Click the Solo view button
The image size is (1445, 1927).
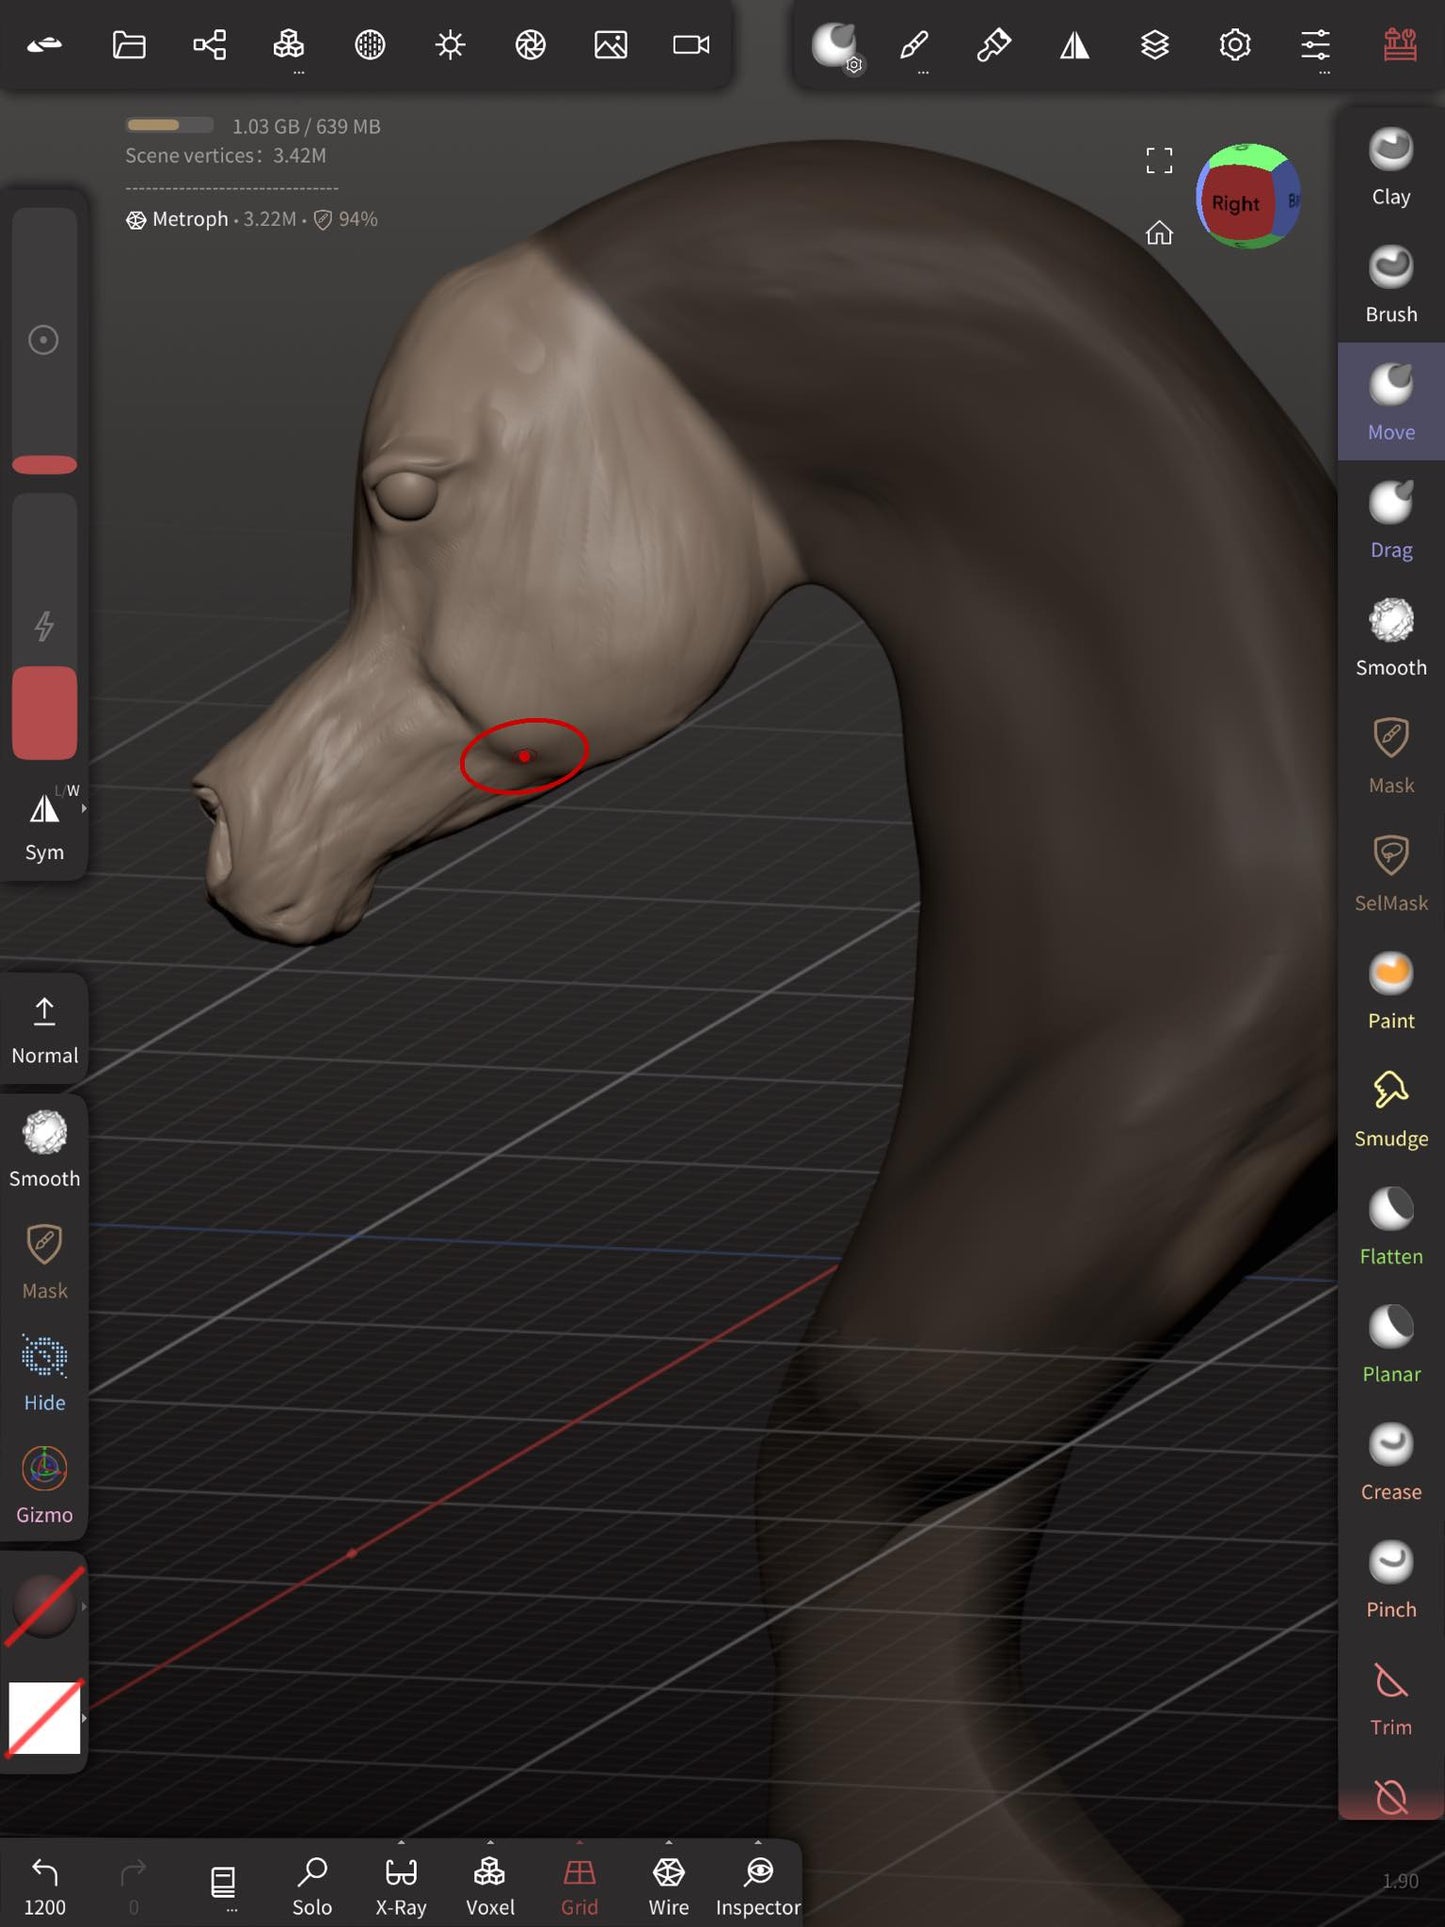click(x=312, y=1886)
